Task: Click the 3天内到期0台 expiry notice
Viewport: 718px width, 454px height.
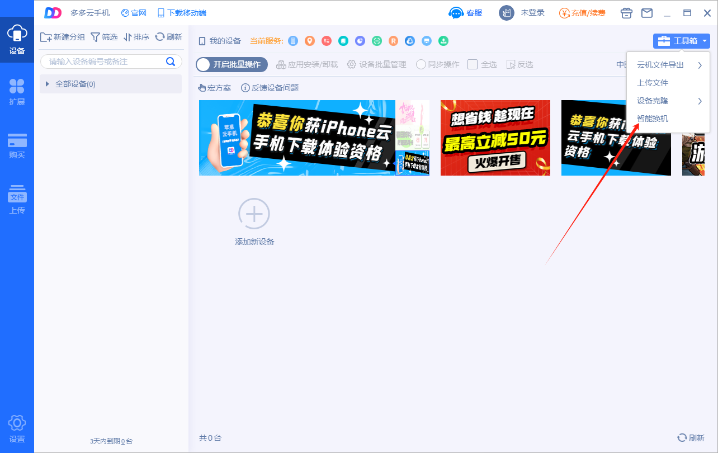Action: (111, 441)
